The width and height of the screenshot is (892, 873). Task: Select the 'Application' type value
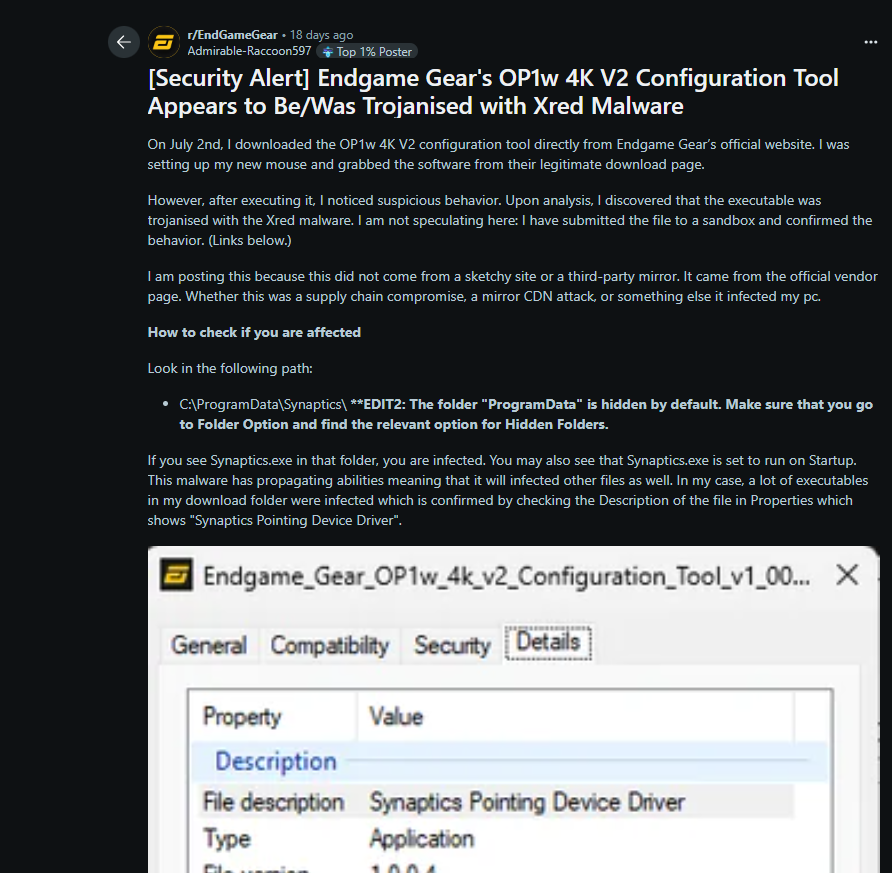[x=422, y=838]
